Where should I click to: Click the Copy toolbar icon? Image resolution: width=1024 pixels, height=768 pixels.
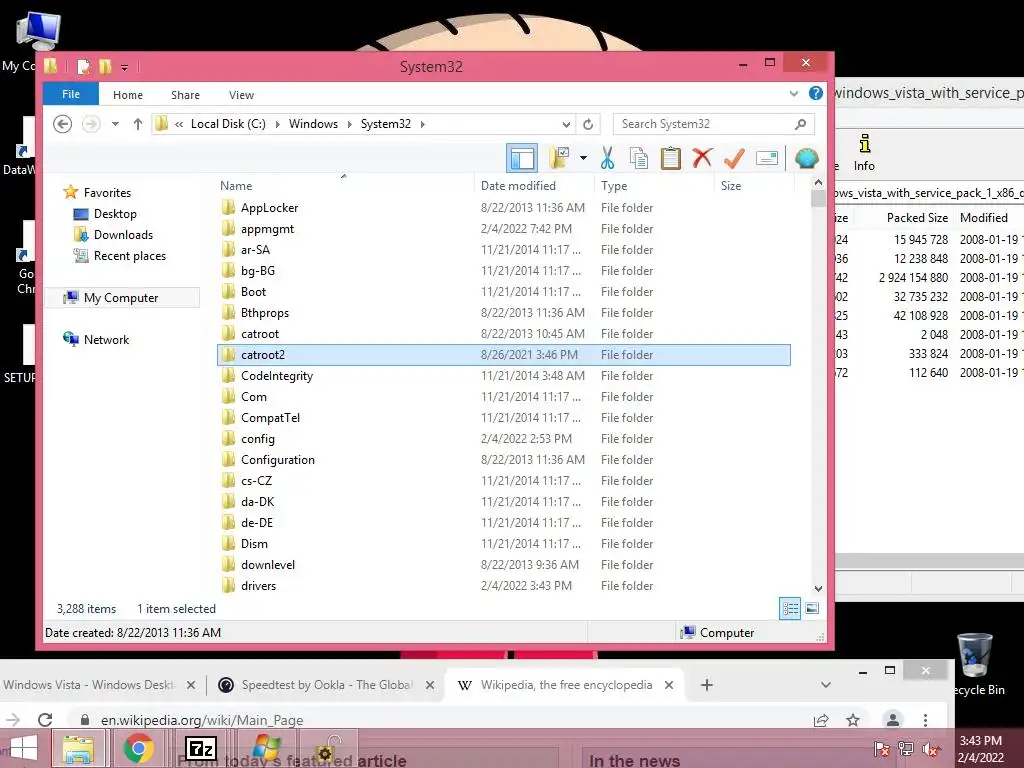pos(639,158)
